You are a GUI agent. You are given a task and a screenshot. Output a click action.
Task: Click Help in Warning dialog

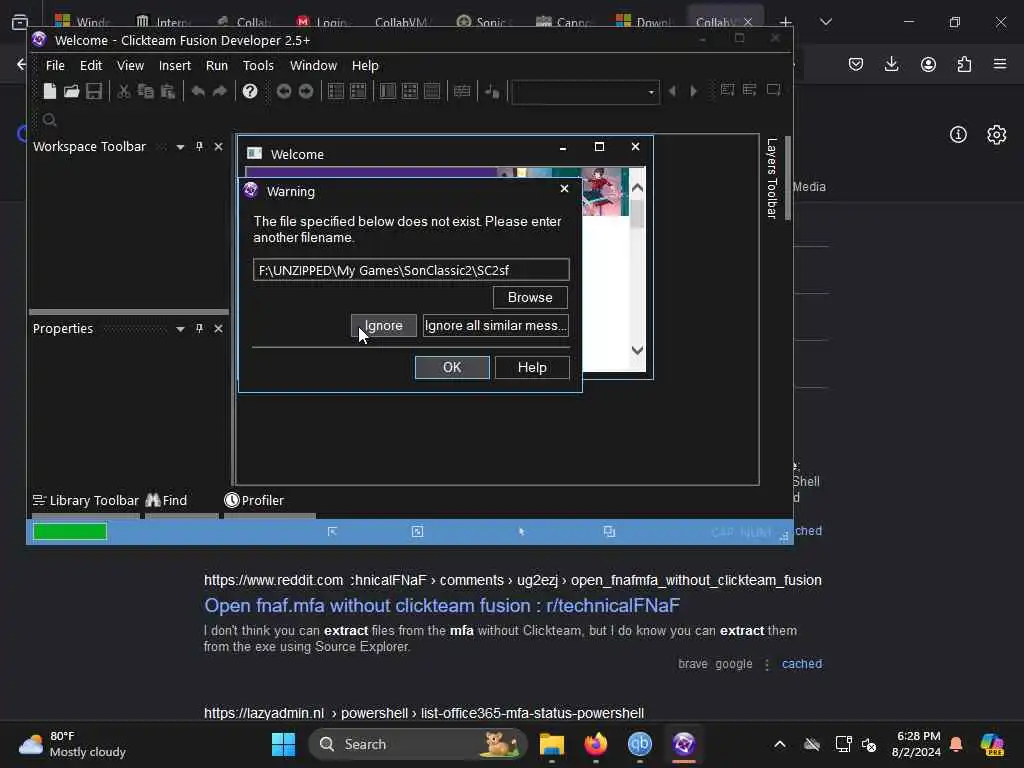point(532,367)
